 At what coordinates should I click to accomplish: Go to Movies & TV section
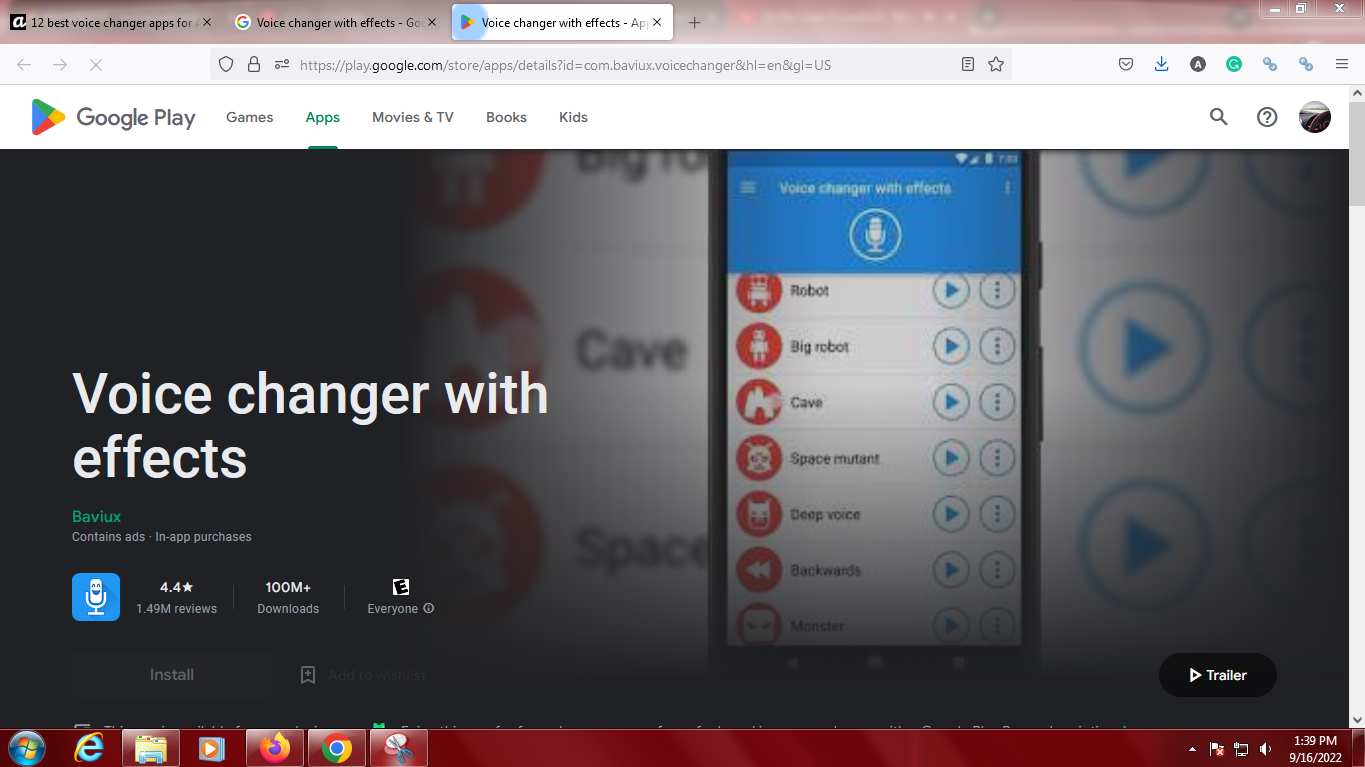(x=413, y=117)
